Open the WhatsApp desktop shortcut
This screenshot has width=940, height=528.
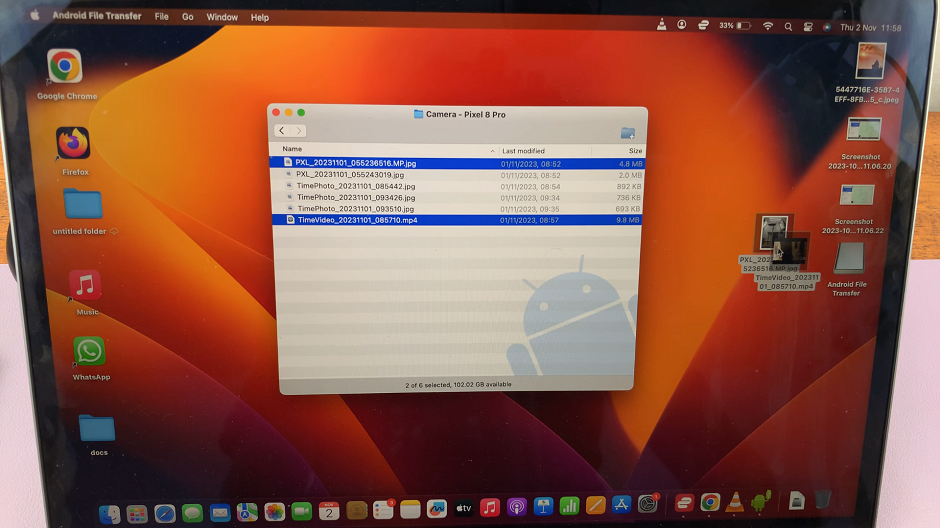click(89, 351)
